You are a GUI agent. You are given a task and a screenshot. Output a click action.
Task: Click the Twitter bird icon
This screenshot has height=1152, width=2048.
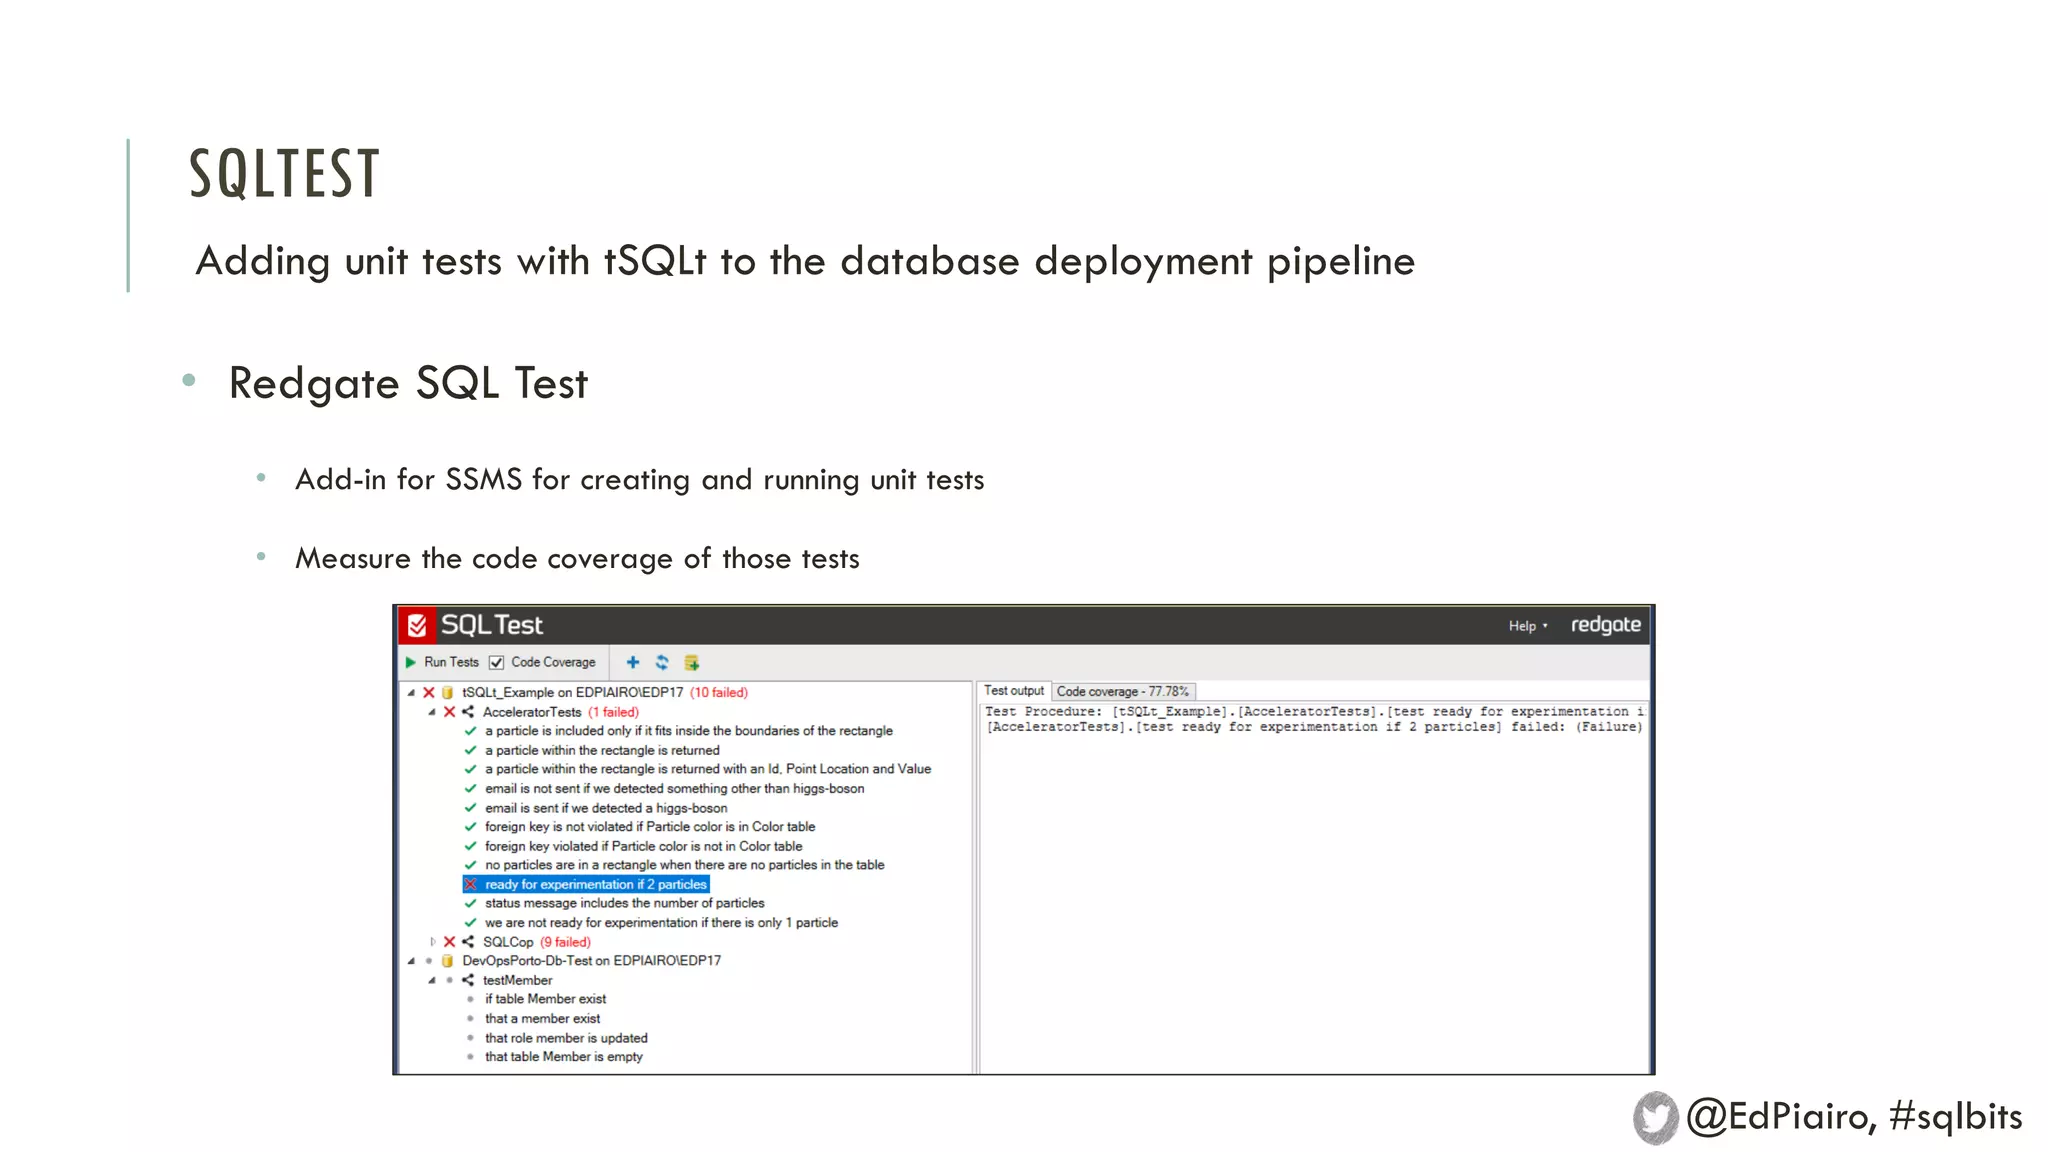1656,1117
